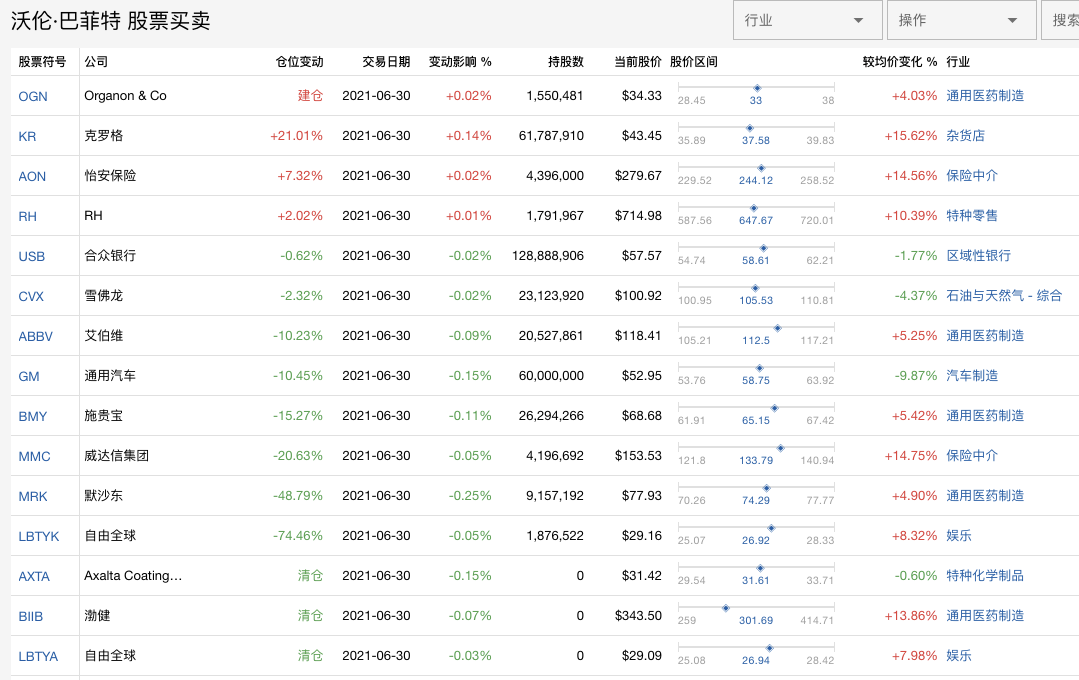This screenshot has width=1079, height=680.
Task: Sort by 持股数 column header
Action: (x=565, y=62)
